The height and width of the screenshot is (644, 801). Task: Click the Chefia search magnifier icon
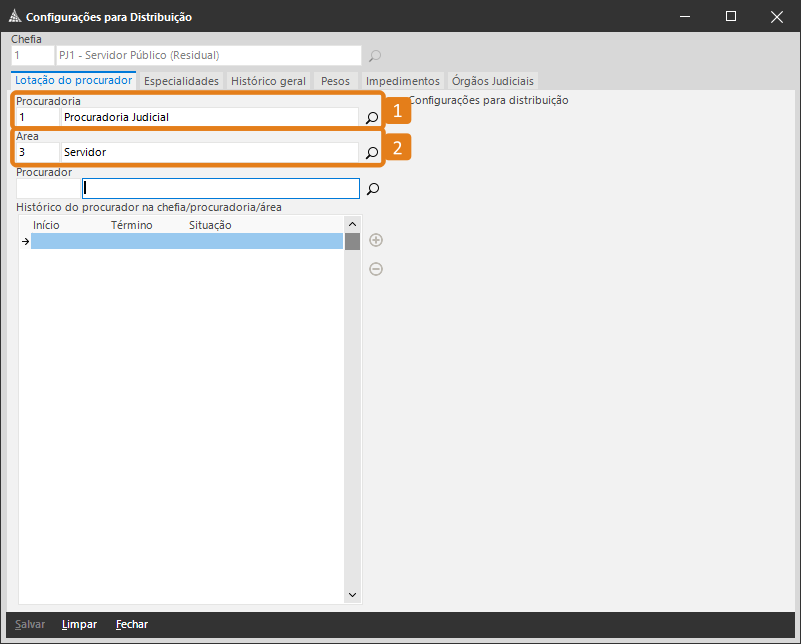[375, 56]
